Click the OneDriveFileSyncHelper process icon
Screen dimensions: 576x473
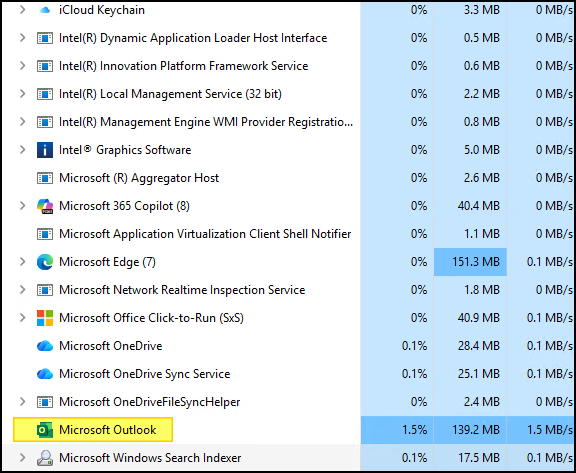coord(45,402)
